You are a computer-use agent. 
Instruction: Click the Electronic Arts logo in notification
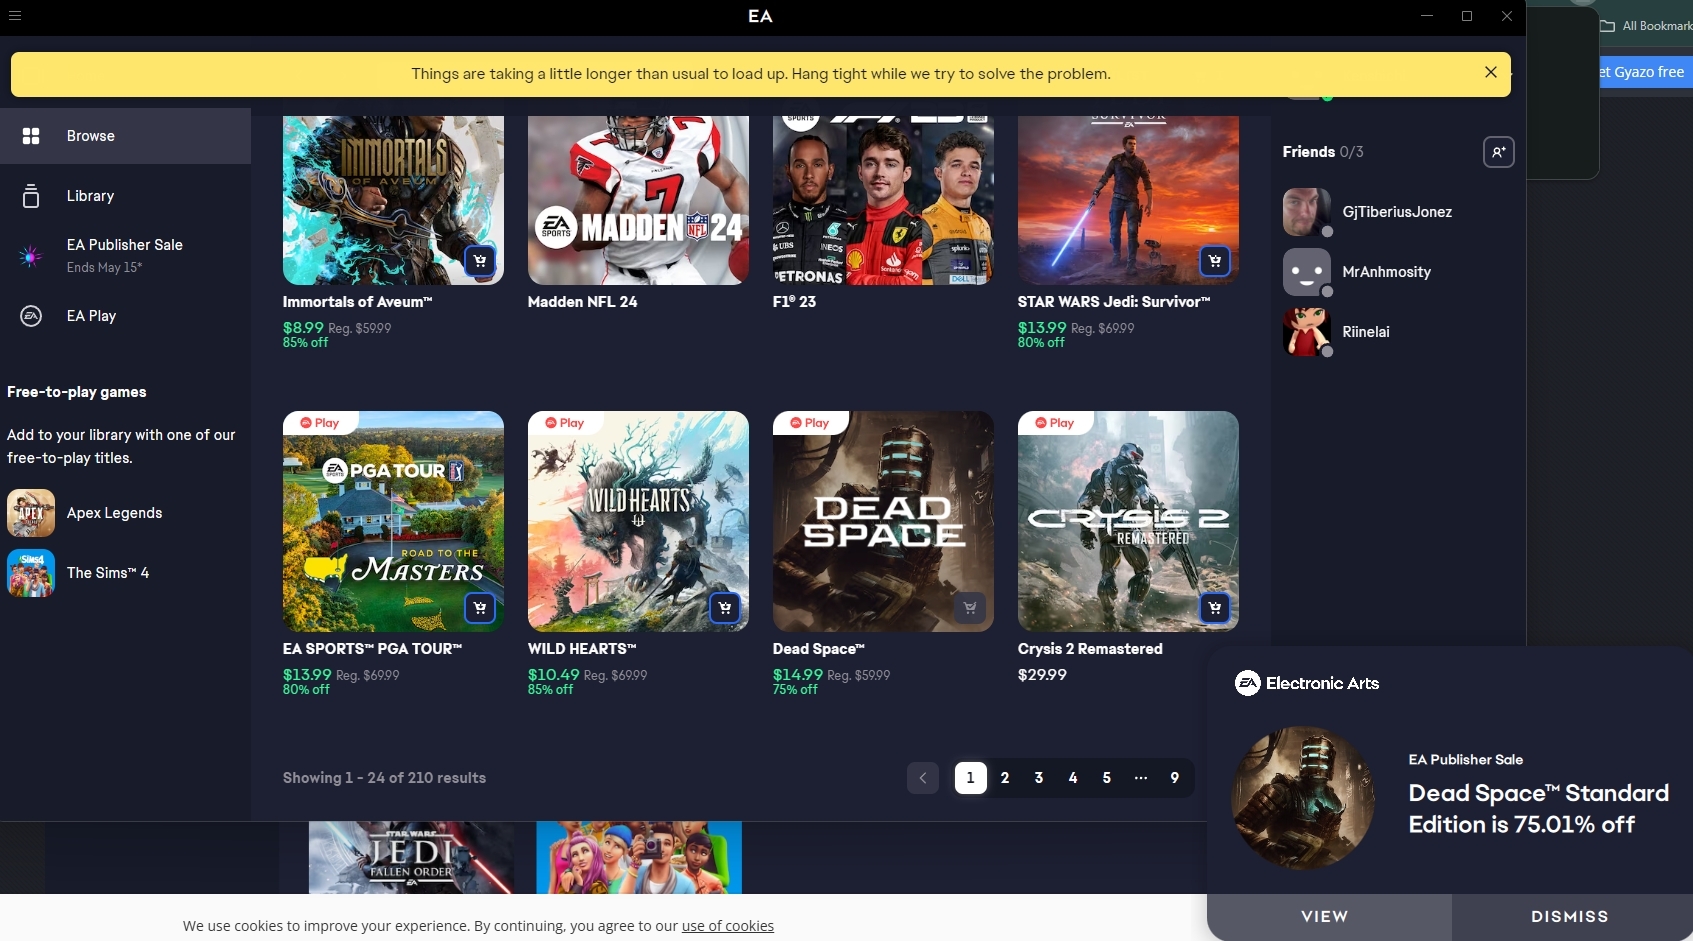click(1307, 683)
